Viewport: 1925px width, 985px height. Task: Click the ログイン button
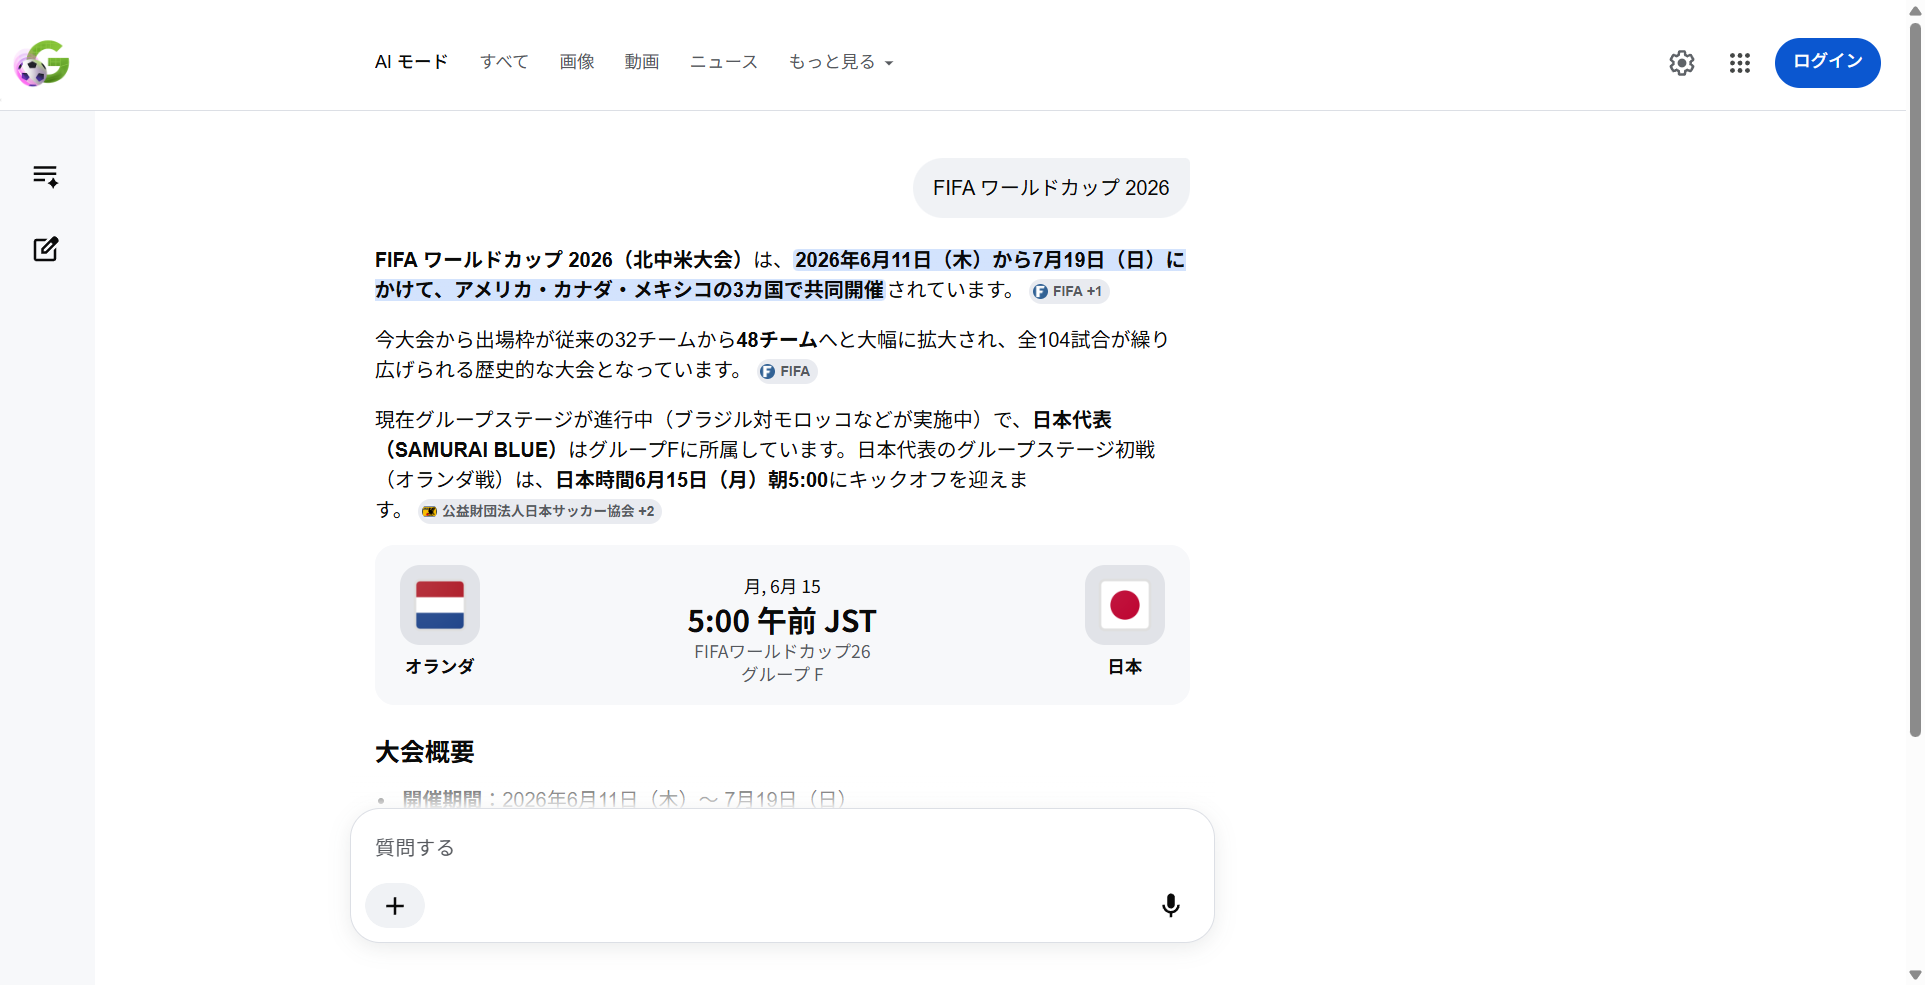click(x=1827, y=62)
